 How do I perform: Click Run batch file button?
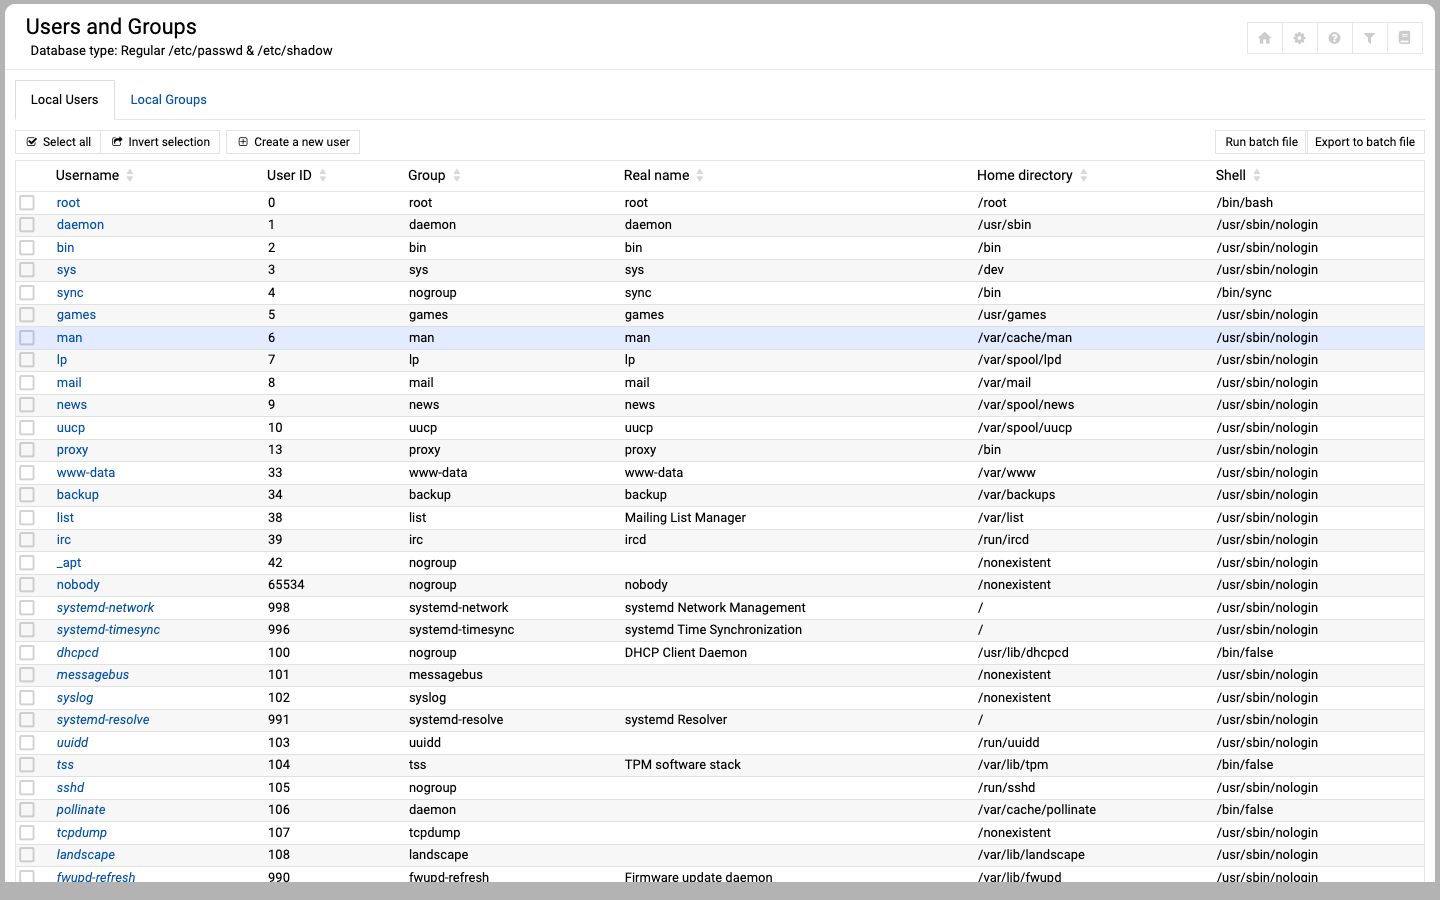point(1261,142)
